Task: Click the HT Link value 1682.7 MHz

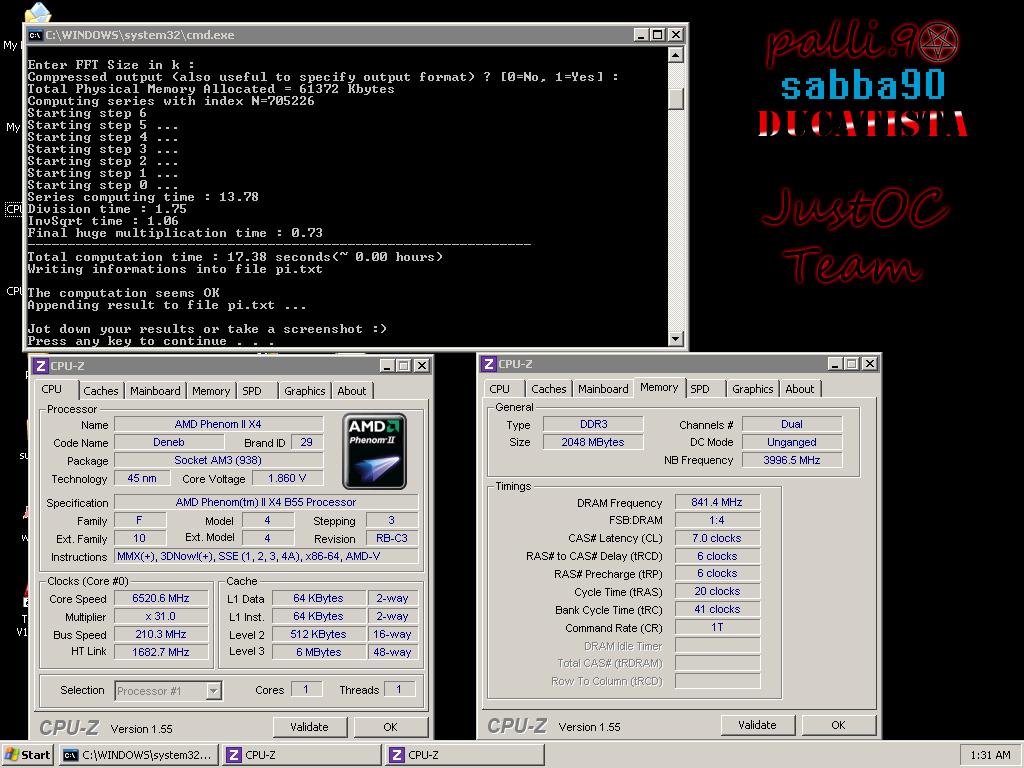Action: tap(161, 652)
